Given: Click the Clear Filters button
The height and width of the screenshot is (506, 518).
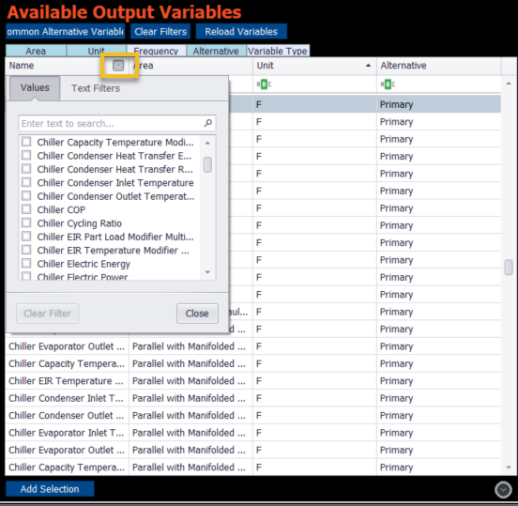Looking at the screenshot, I should click(x=161, y=32).
